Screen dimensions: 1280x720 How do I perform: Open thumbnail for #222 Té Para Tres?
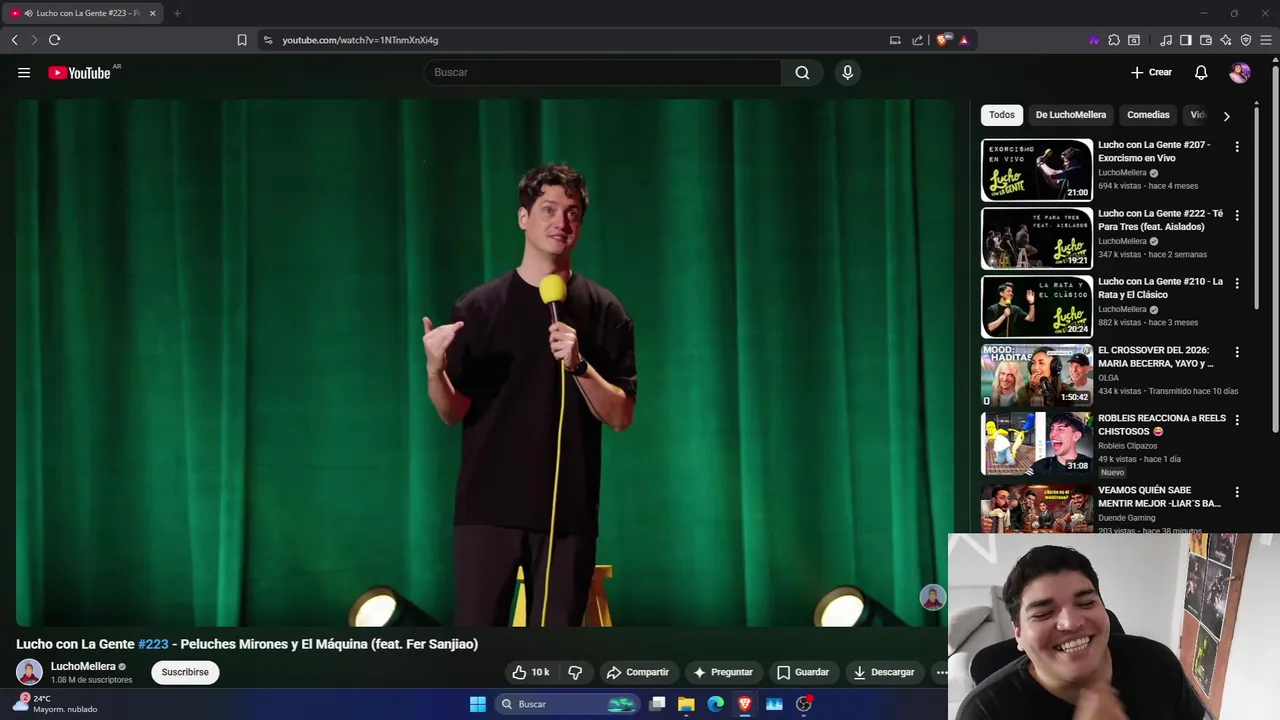[x=1037, y=238]
